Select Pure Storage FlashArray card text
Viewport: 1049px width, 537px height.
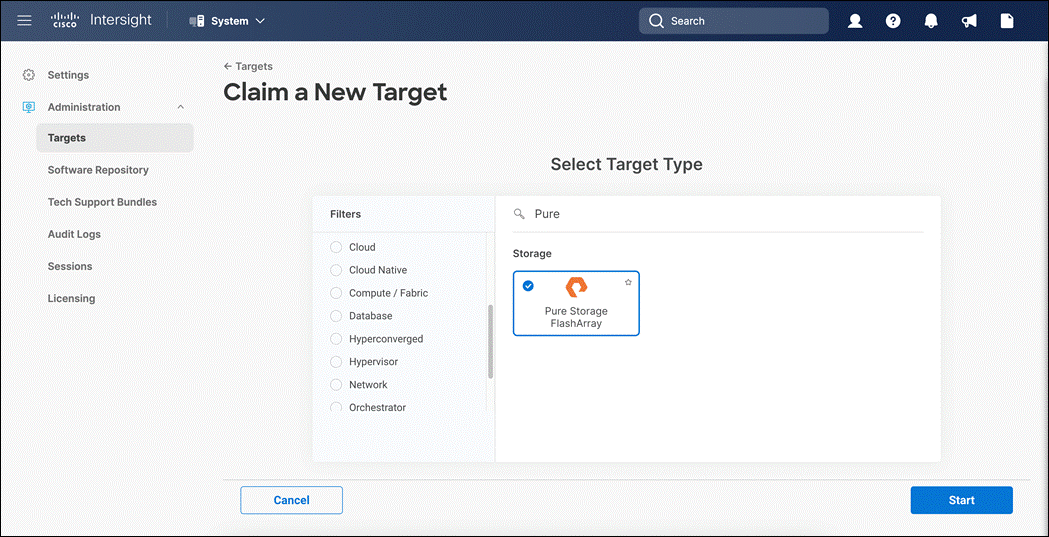point(576,318)
